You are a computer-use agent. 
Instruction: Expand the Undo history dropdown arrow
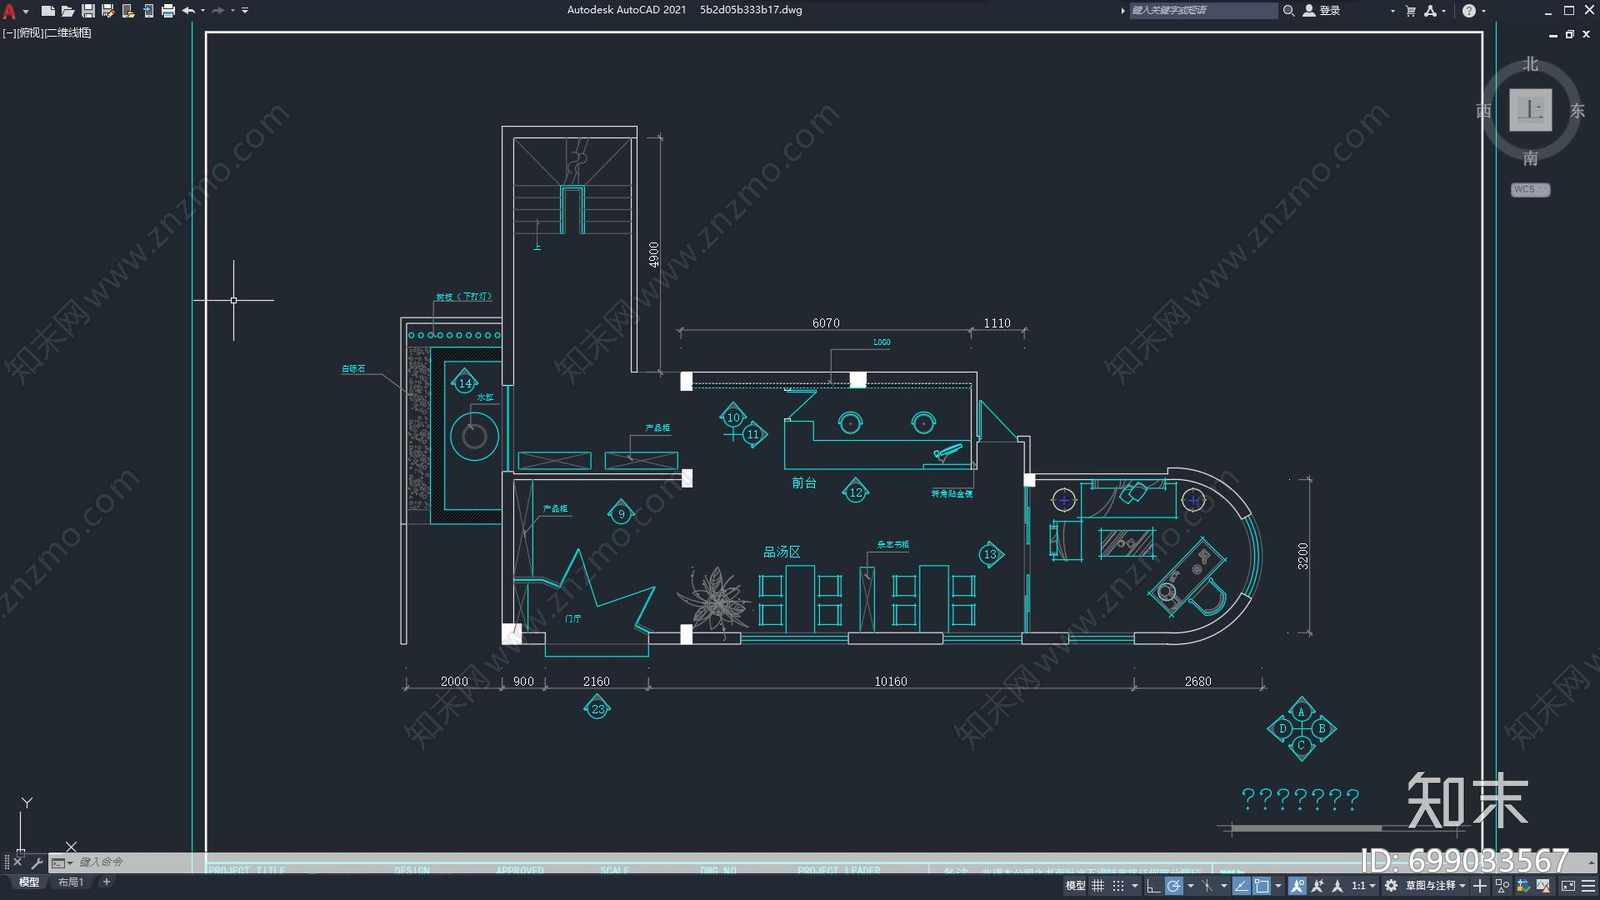[203, 11]
